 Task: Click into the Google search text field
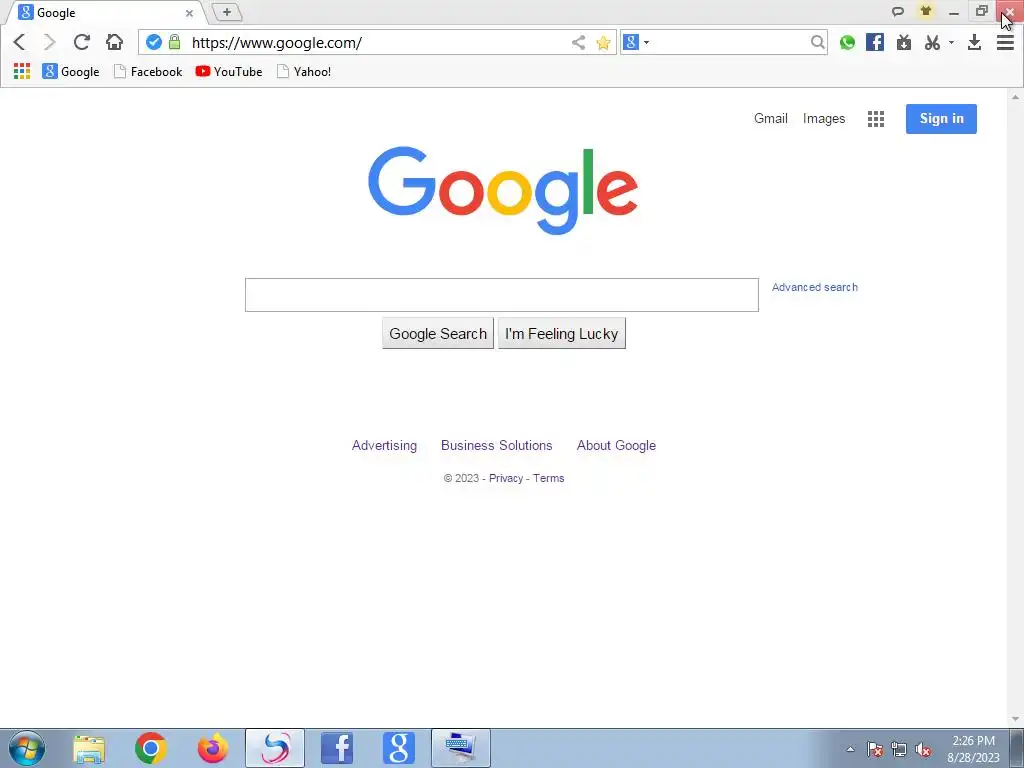(x=502, y=295)
